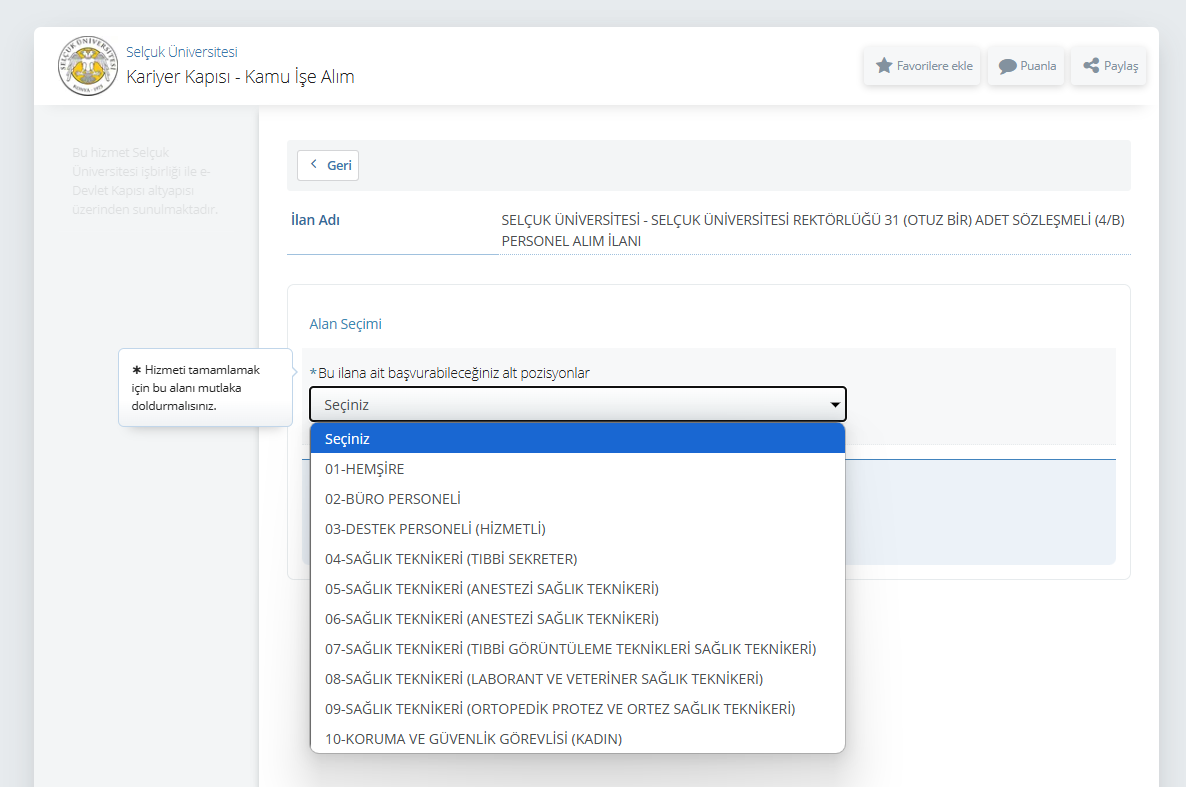Click the star icon in Favorilere ekle
This screenshot has width=1186, height=787.
(x=883, y=66)
